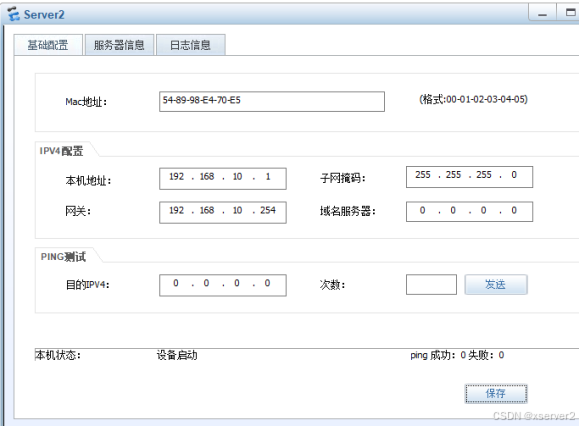The height and width of the screenshot is (427, 579).
Task: Click the 域名服务器 address field
Action: (469, 212)
